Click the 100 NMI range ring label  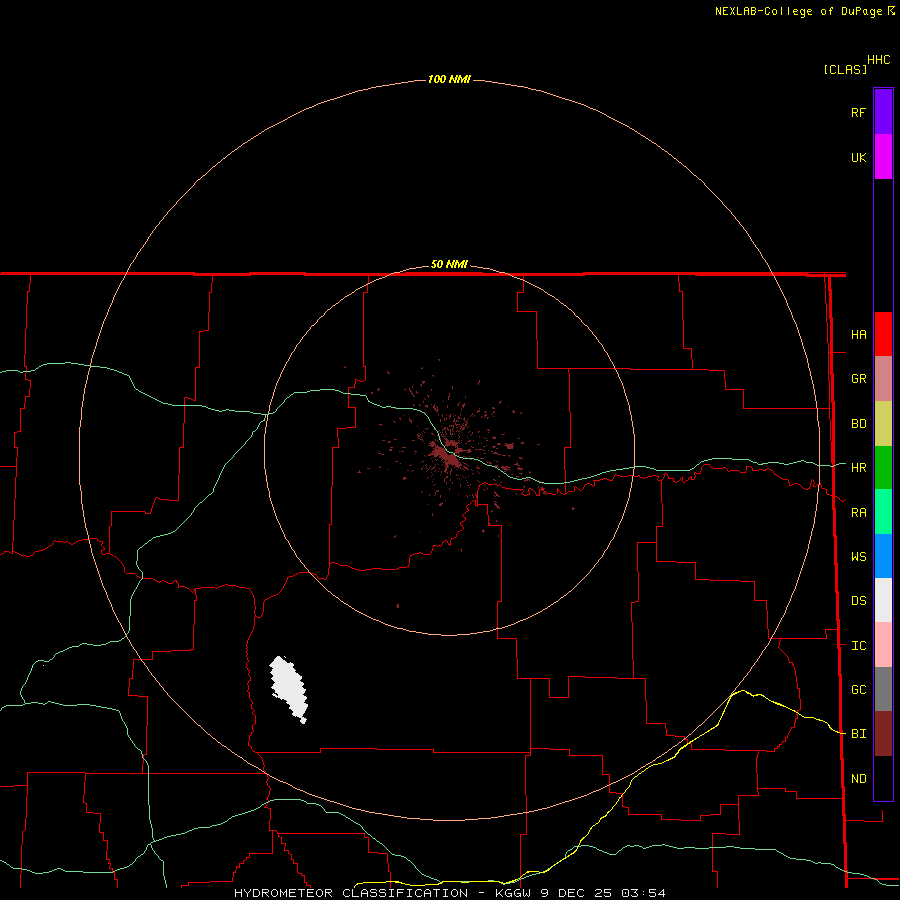pos(449,79)
